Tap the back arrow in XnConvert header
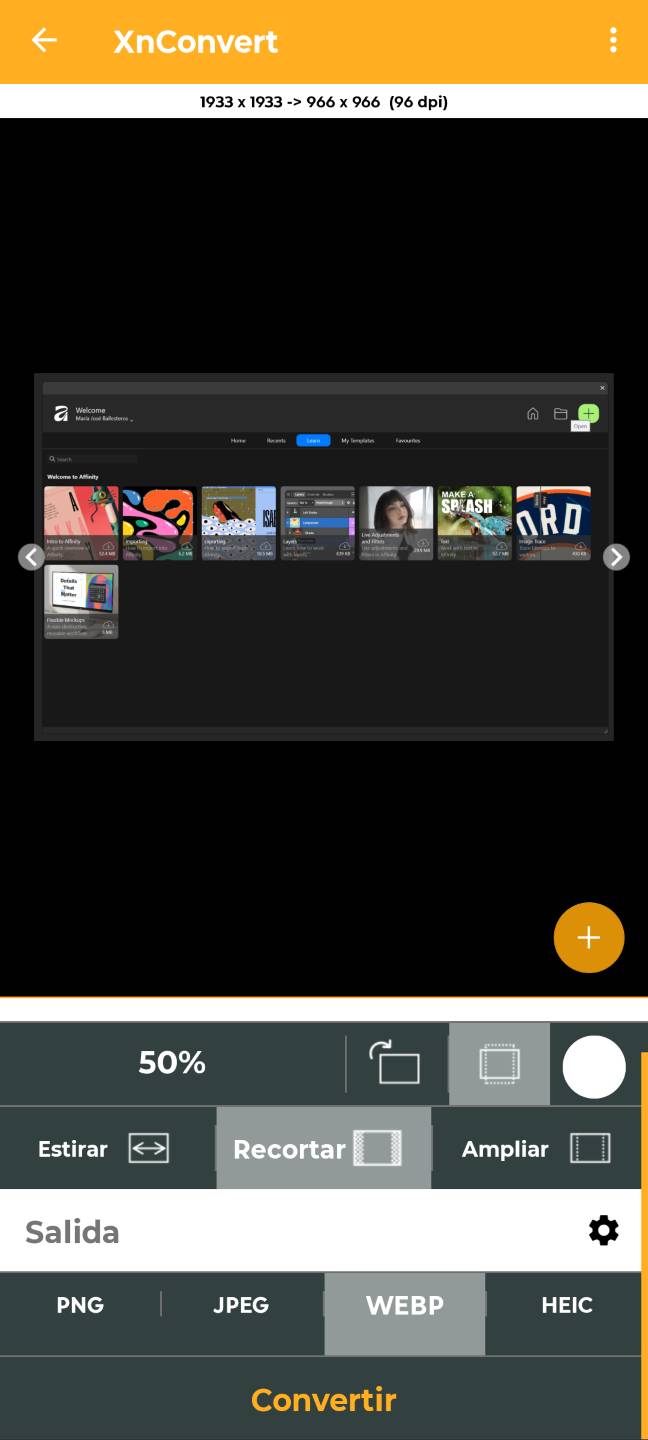Screen dimensions: 648x1440 pyautogui.click(x=44, y=40)
